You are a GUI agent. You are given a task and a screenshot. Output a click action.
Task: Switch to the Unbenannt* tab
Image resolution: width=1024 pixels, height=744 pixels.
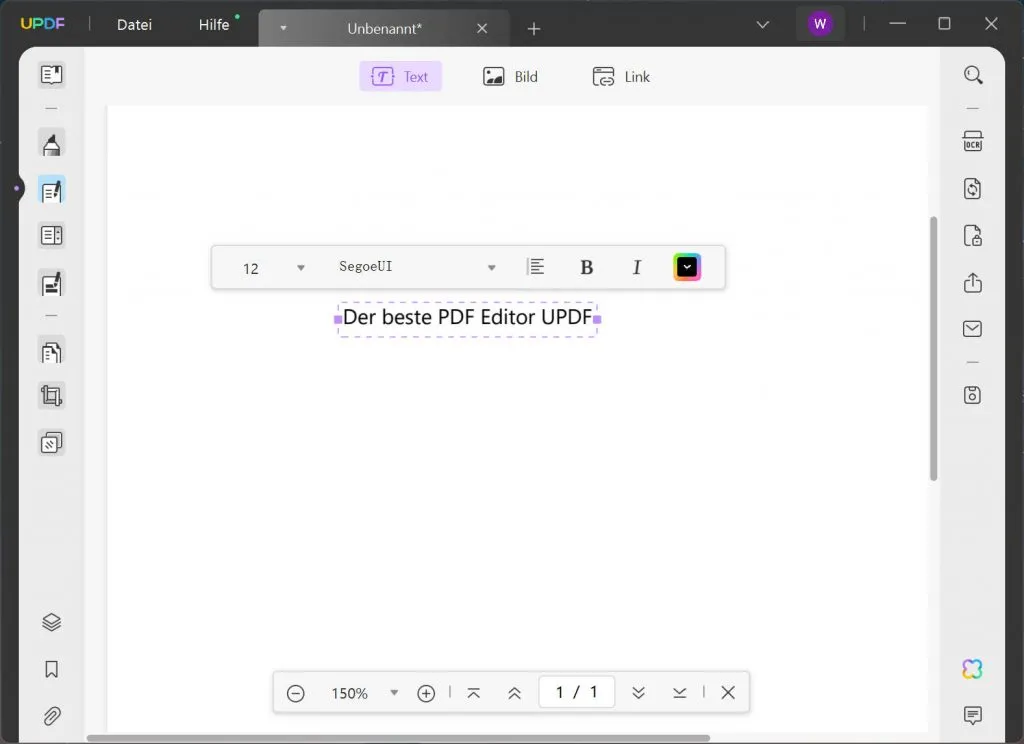pos(384,29)
